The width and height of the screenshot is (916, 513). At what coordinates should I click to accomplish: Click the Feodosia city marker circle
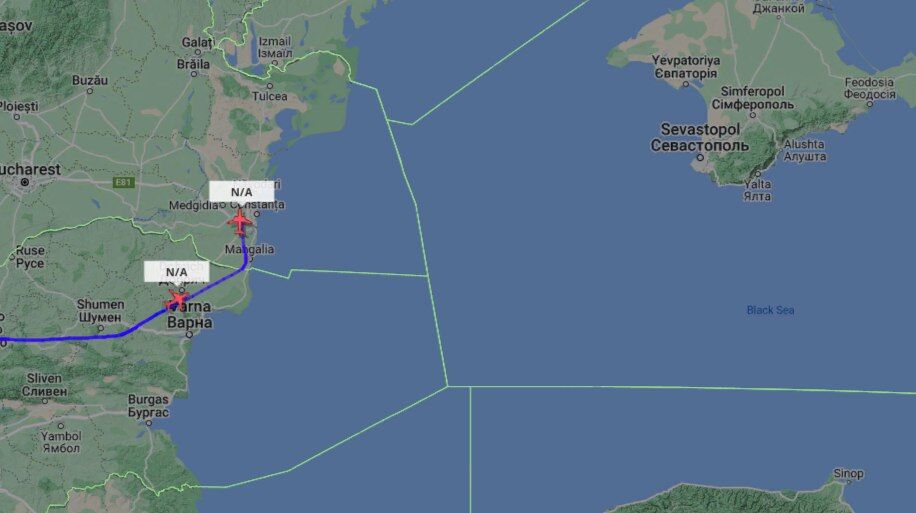pos(870,104)
